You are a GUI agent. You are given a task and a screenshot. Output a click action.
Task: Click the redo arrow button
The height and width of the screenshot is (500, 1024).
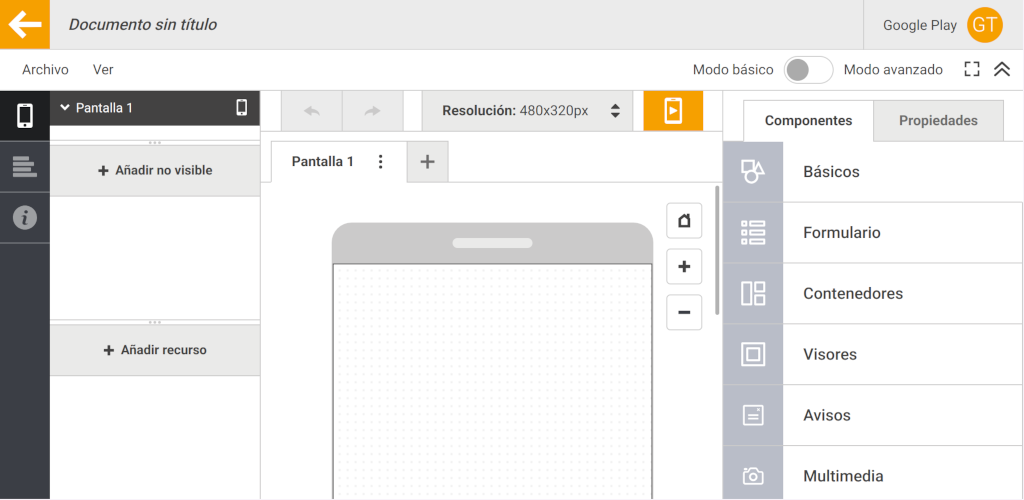coord(372,111)
